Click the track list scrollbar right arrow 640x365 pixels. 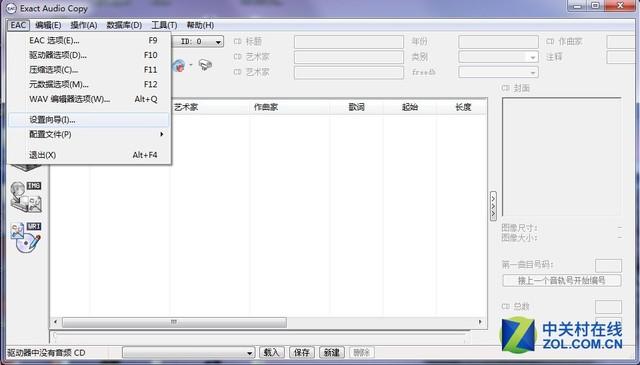pyautogui.click(x=480, y=322)
